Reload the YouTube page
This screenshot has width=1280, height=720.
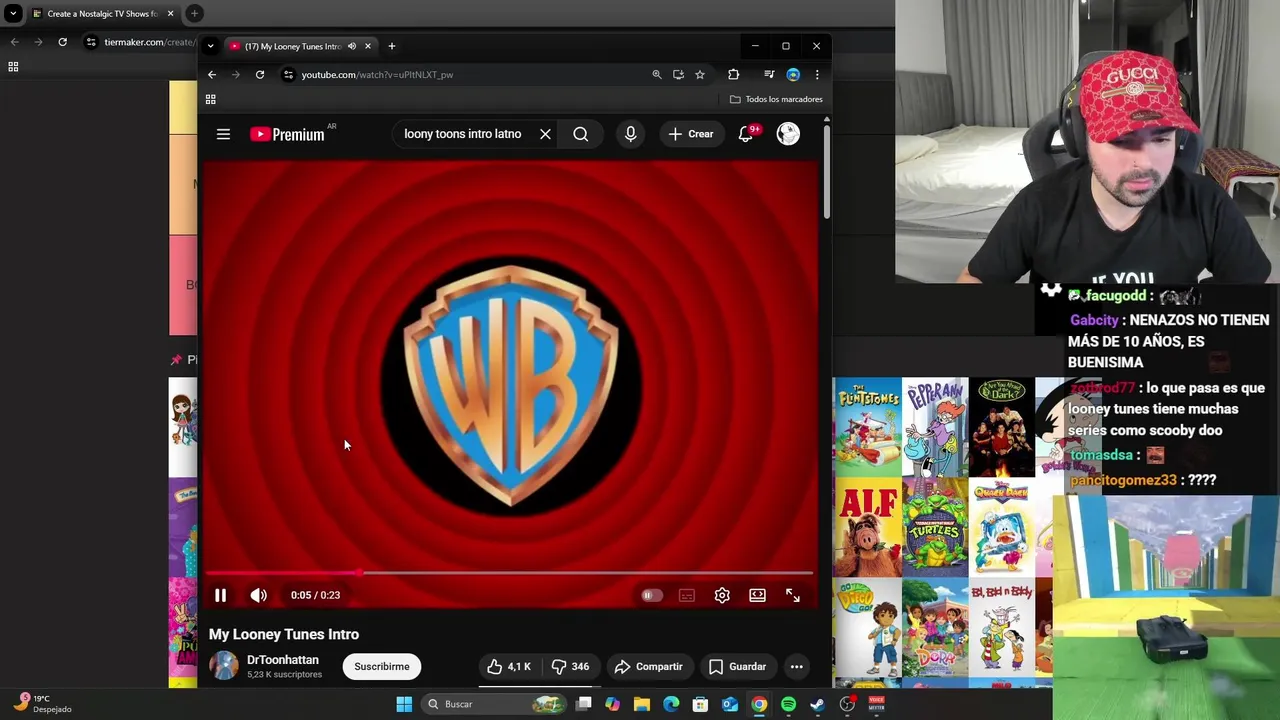(x=260, y=74)
